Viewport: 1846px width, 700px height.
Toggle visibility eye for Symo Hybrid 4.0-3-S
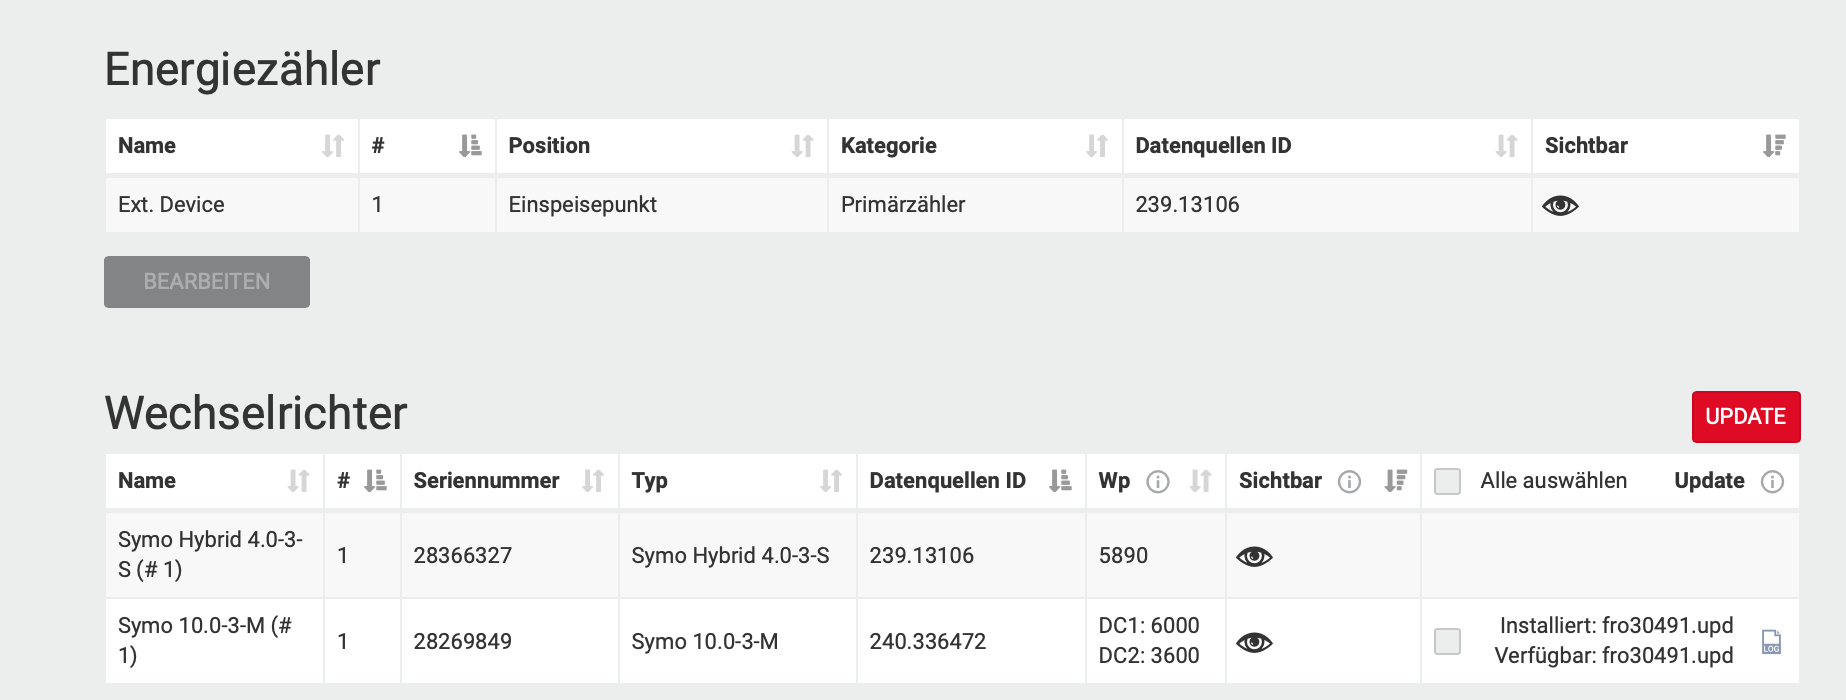point(1254,557)
